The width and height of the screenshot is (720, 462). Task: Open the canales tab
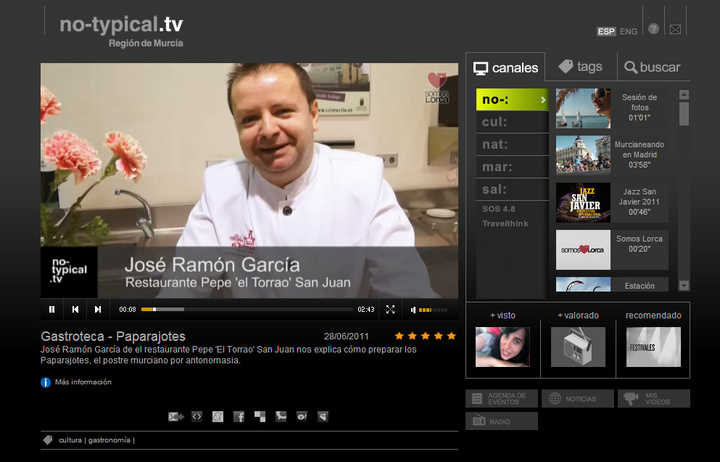pyautogui.click(x=506, y=68)
